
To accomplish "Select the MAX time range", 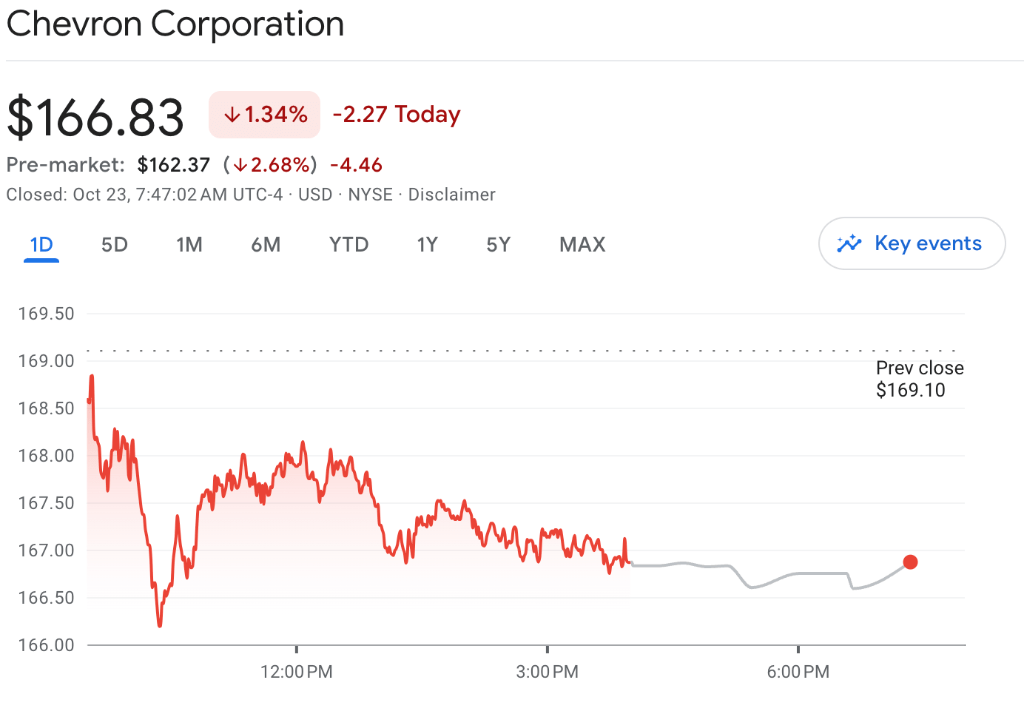I will (x=582, y=245).
